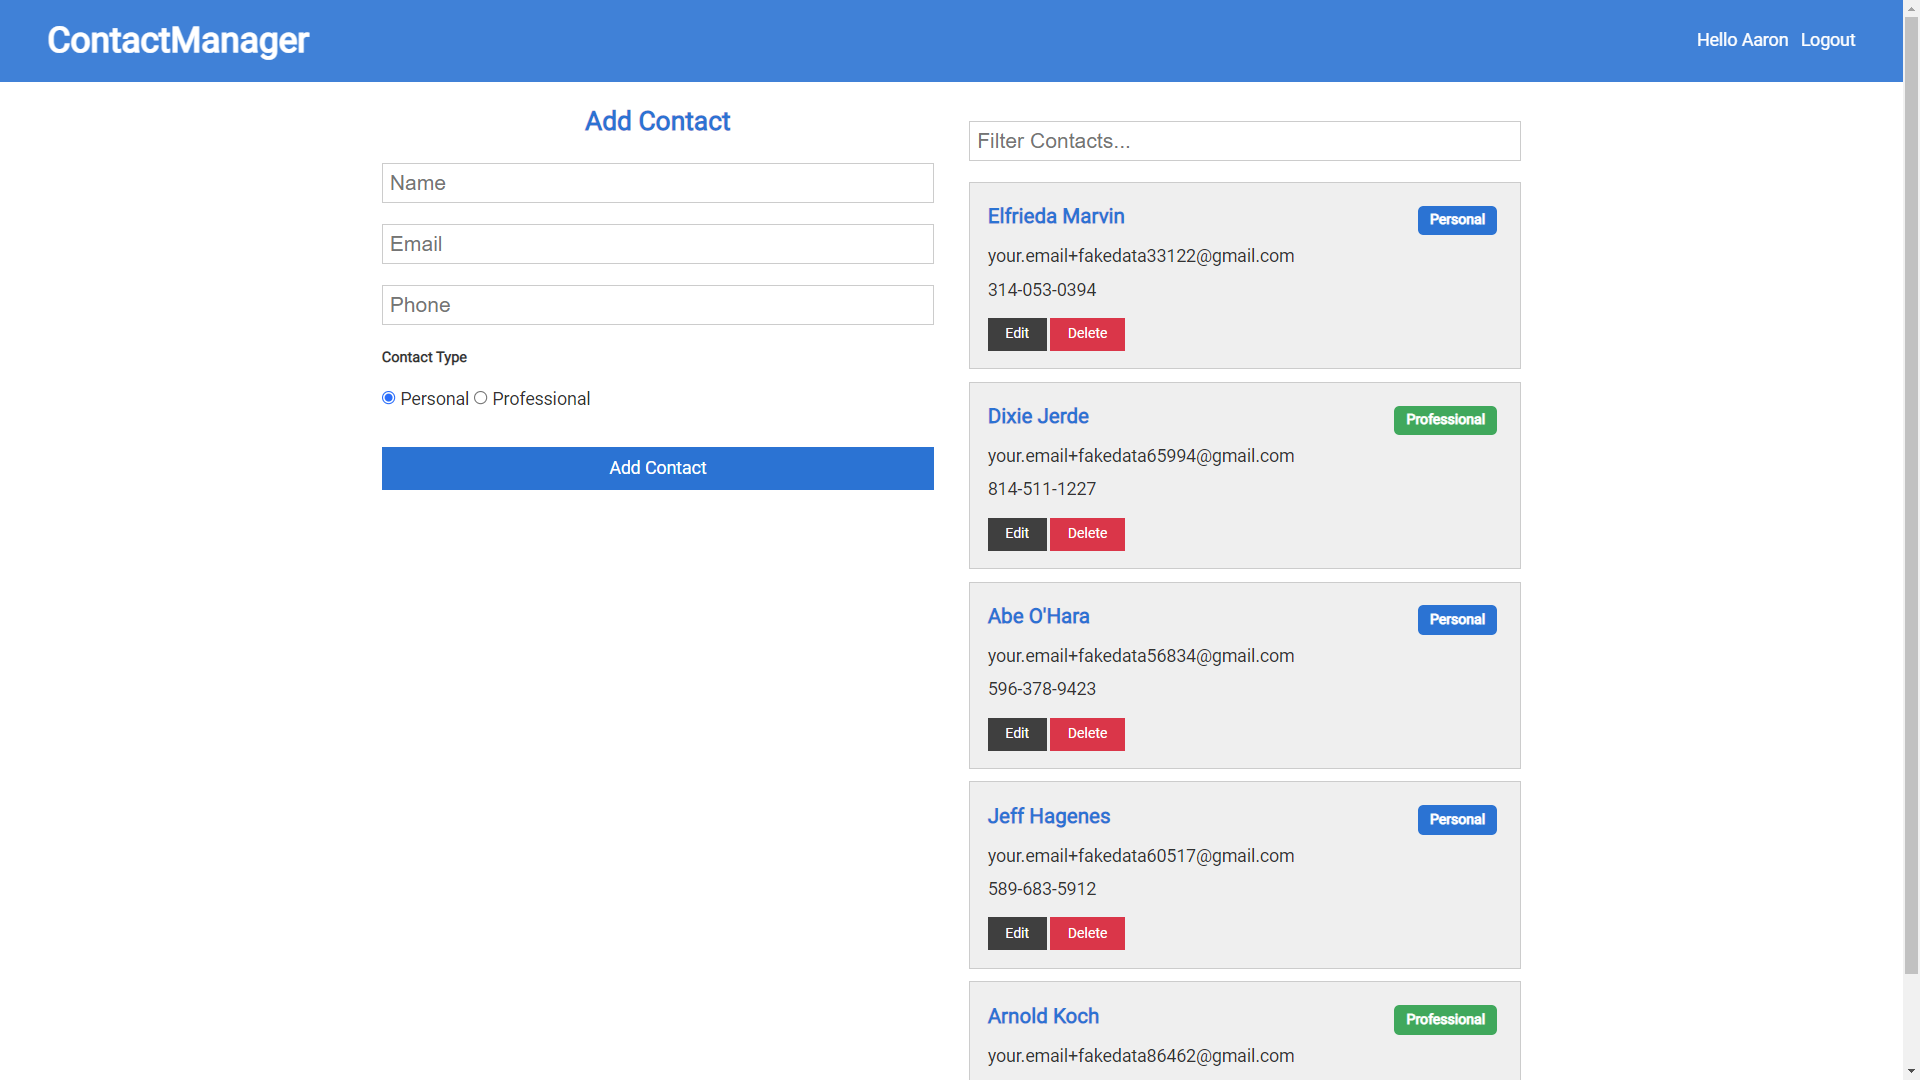Select the Professional contact type radio
This screenshot has width=1920, height=1080.
click(481, 398)
